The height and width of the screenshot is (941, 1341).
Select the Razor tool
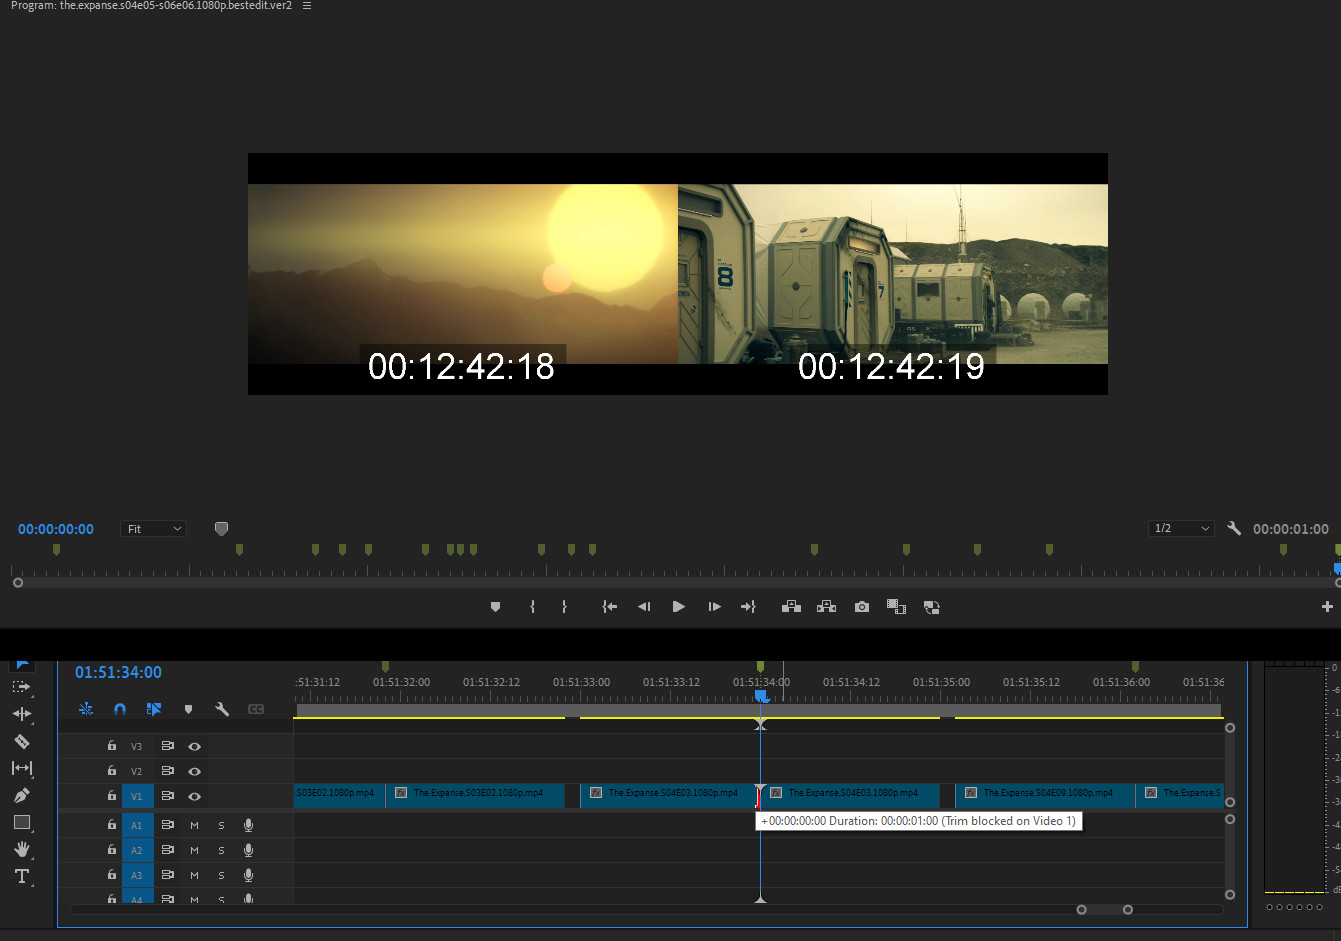point(21,742)
